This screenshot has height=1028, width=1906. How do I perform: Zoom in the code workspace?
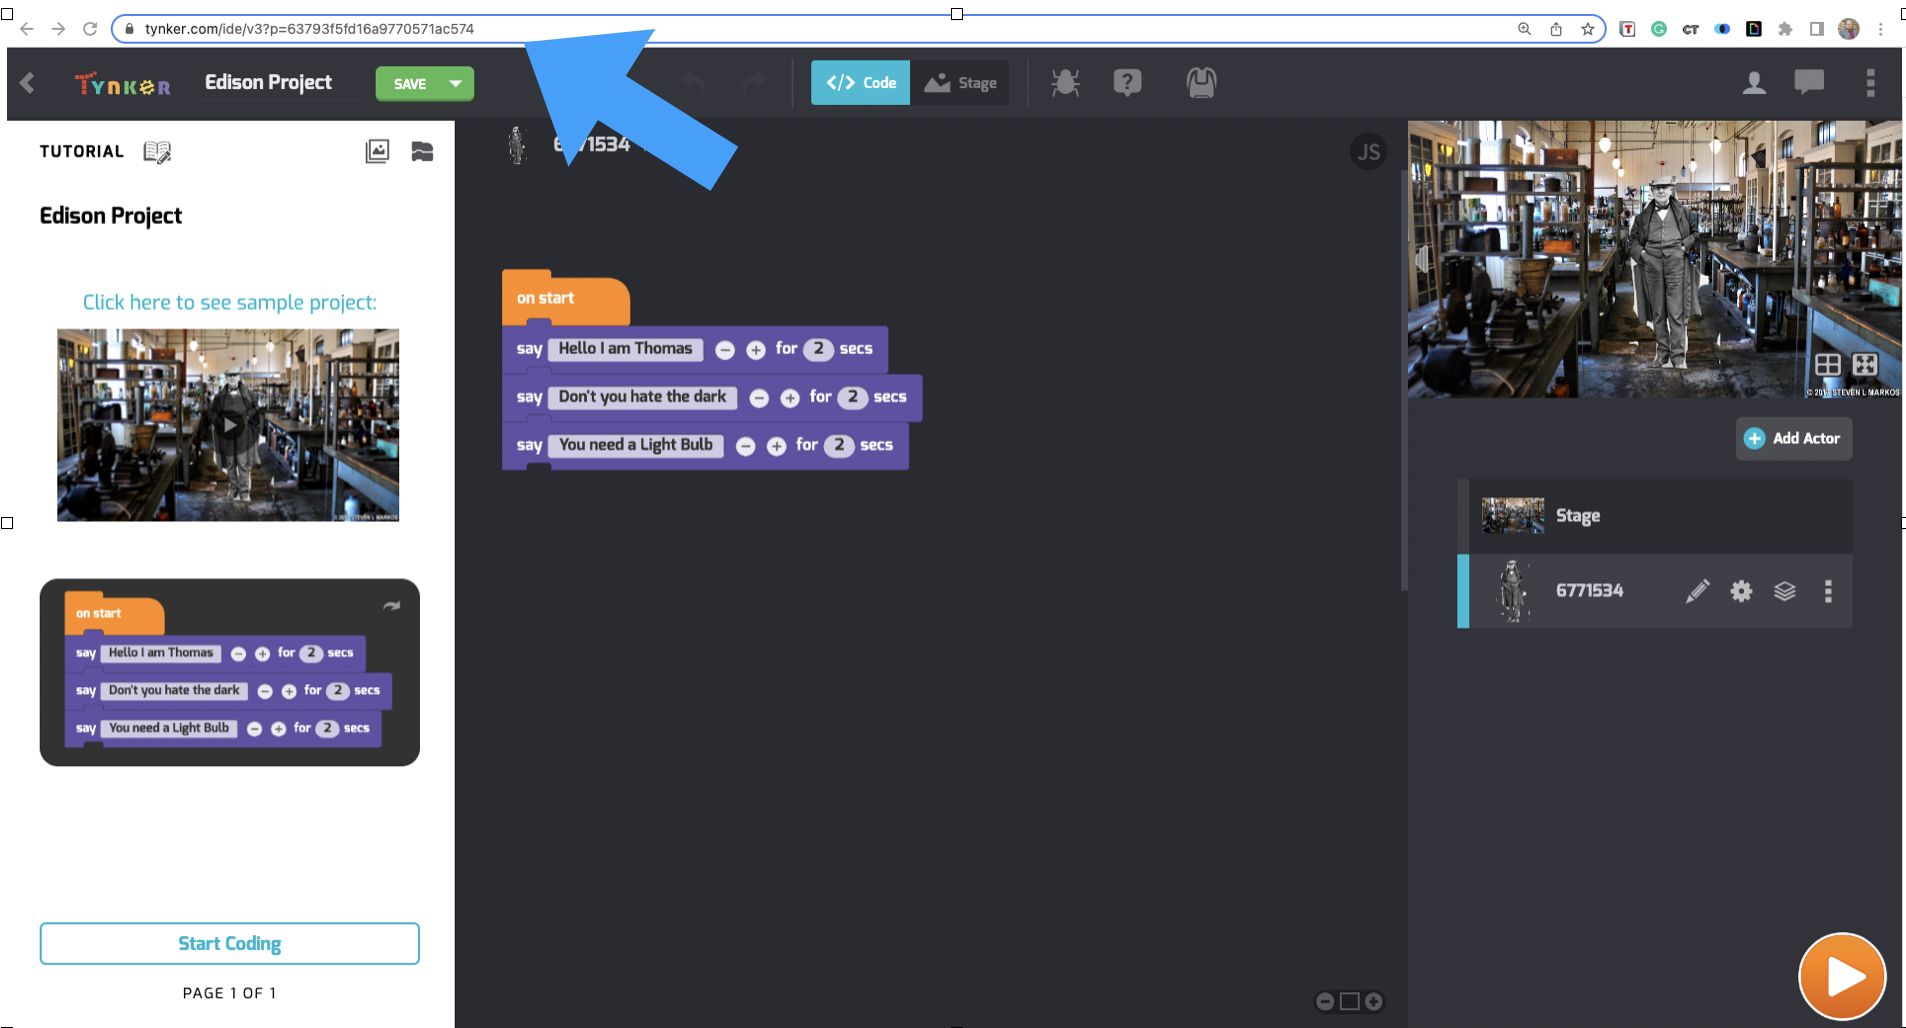point(1374,1001)
